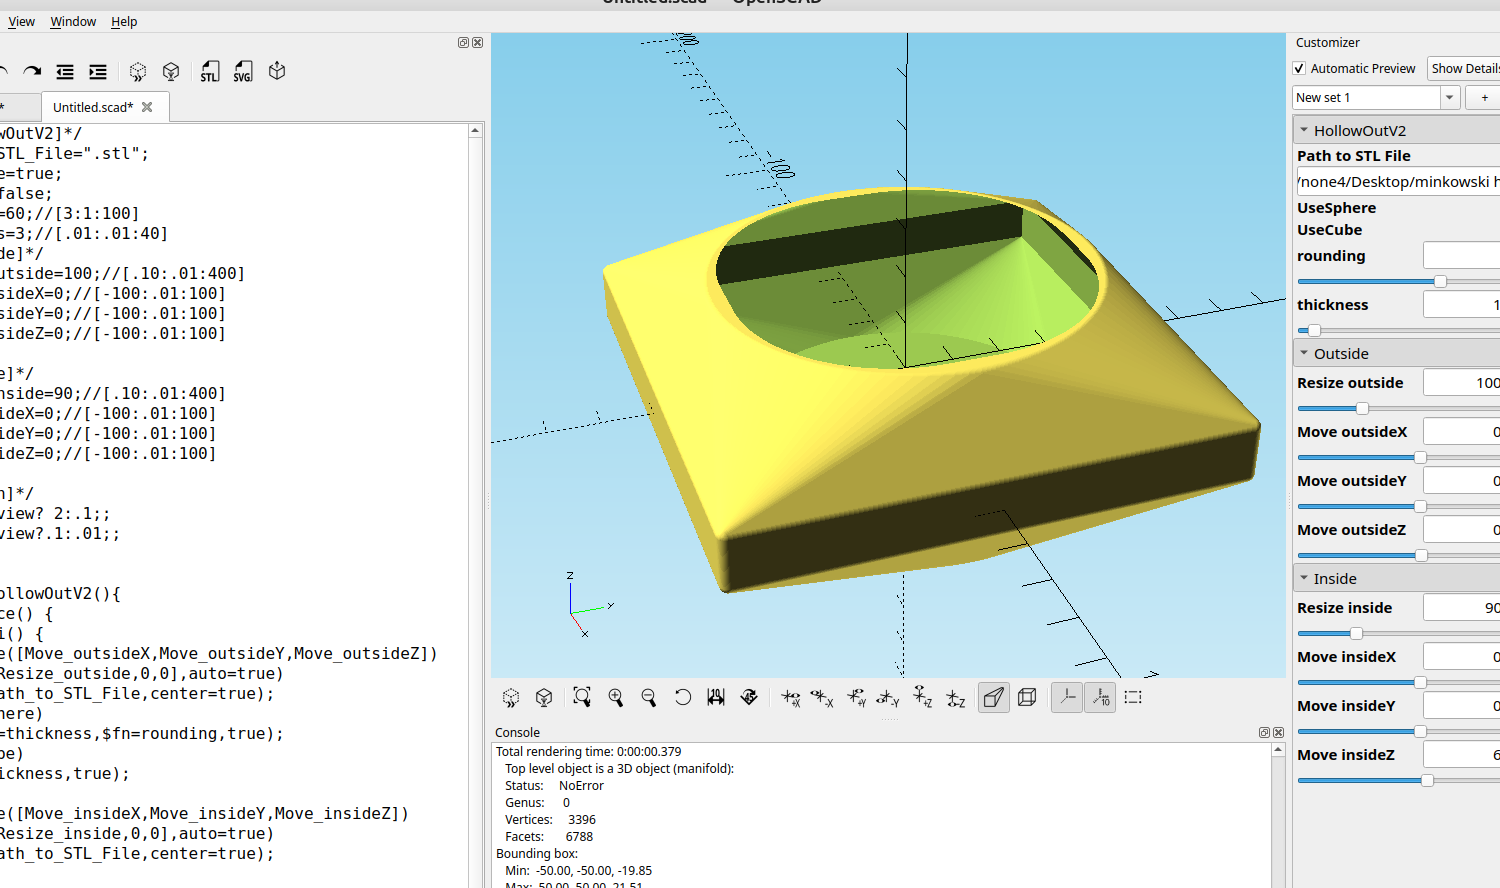1500x888 pixels.
Task: Uncheck the Automatic Preview checkbox
Action: pos(1299,69)
